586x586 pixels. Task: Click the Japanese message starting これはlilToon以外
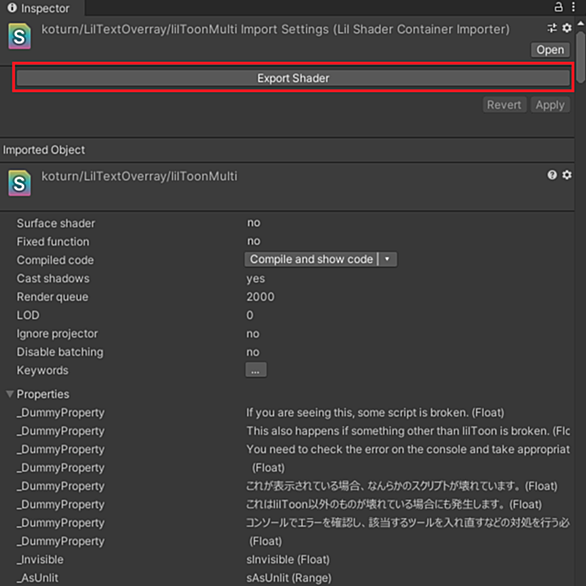[x=394, y=505]
